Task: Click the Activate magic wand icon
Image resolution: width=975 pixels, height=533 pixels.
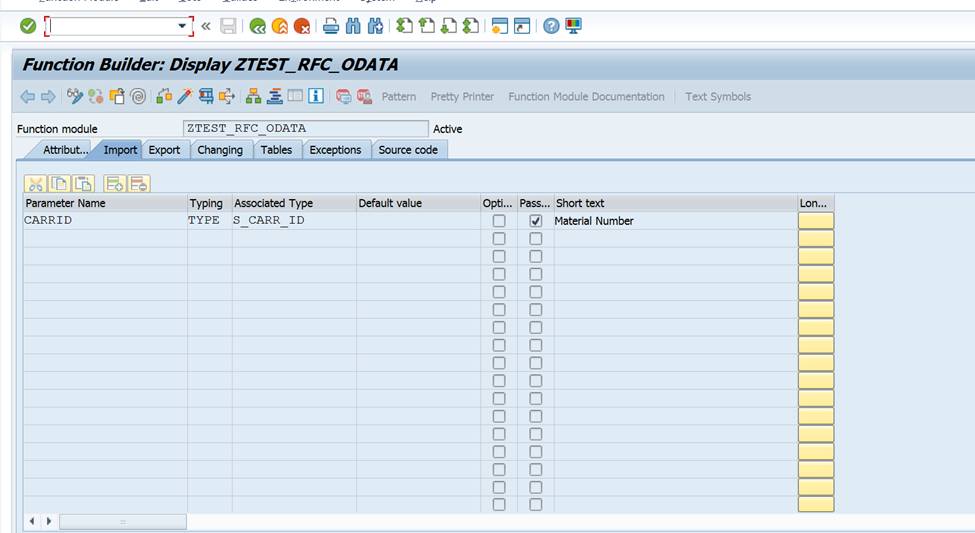Action: (x=185, y=96)
